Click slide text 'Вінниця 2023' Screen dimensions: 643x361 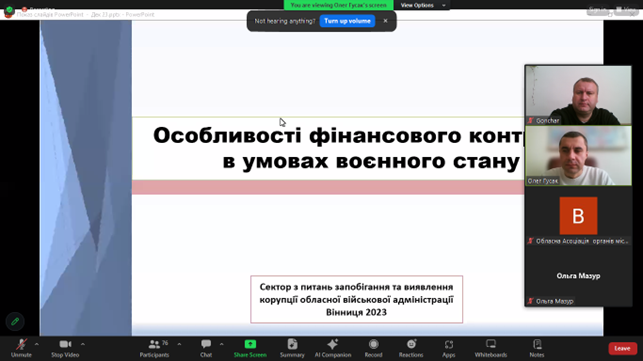tap(356, 313)
